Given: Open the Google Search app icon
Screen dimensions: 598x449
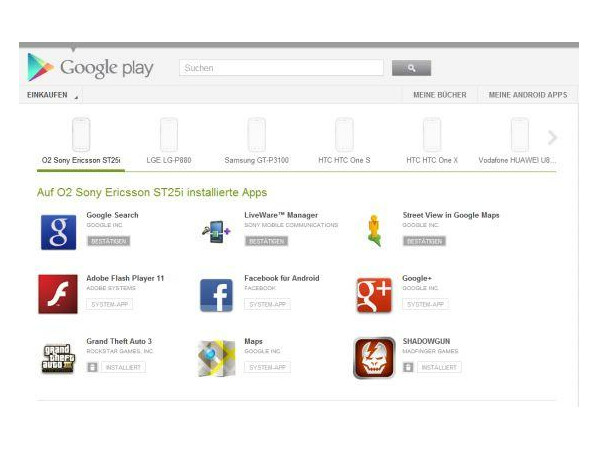Looking at the screenshot, I should [58, 232].
